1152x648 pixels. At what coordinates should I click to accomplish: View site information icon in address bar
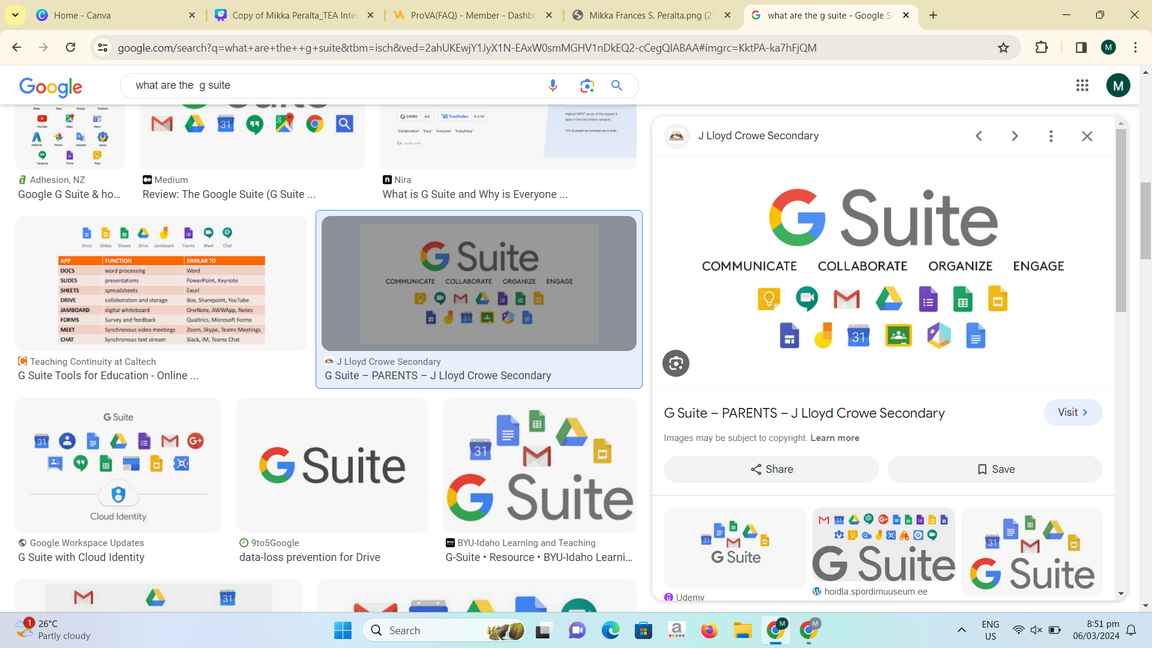103,48
